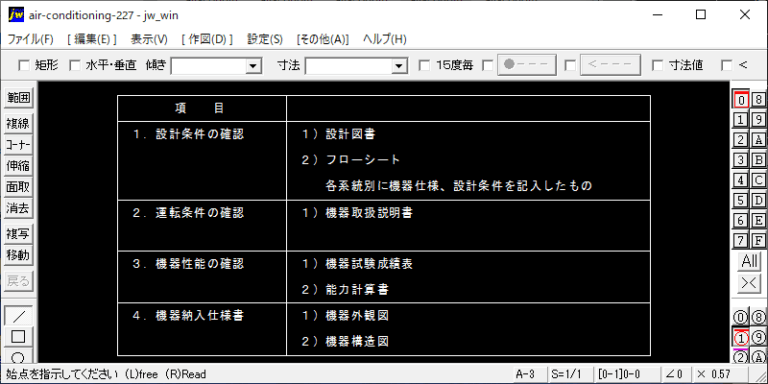Click layer button 4
The width and height of the screenshot is (768, 384).
[741, 180]
